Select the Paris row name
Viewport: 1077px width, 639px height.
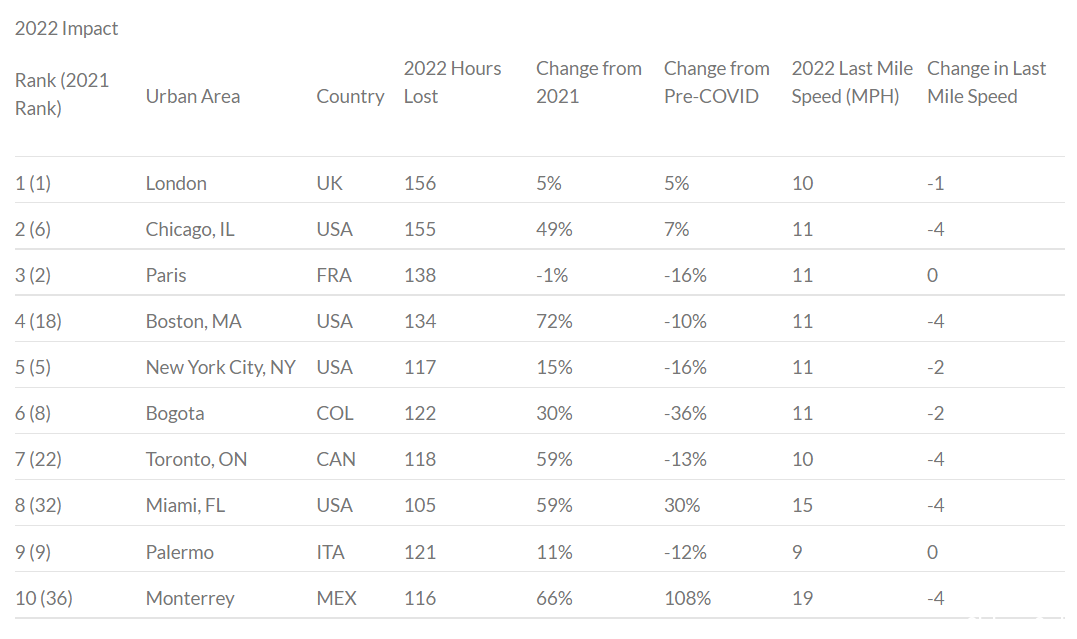pos(166,276)
